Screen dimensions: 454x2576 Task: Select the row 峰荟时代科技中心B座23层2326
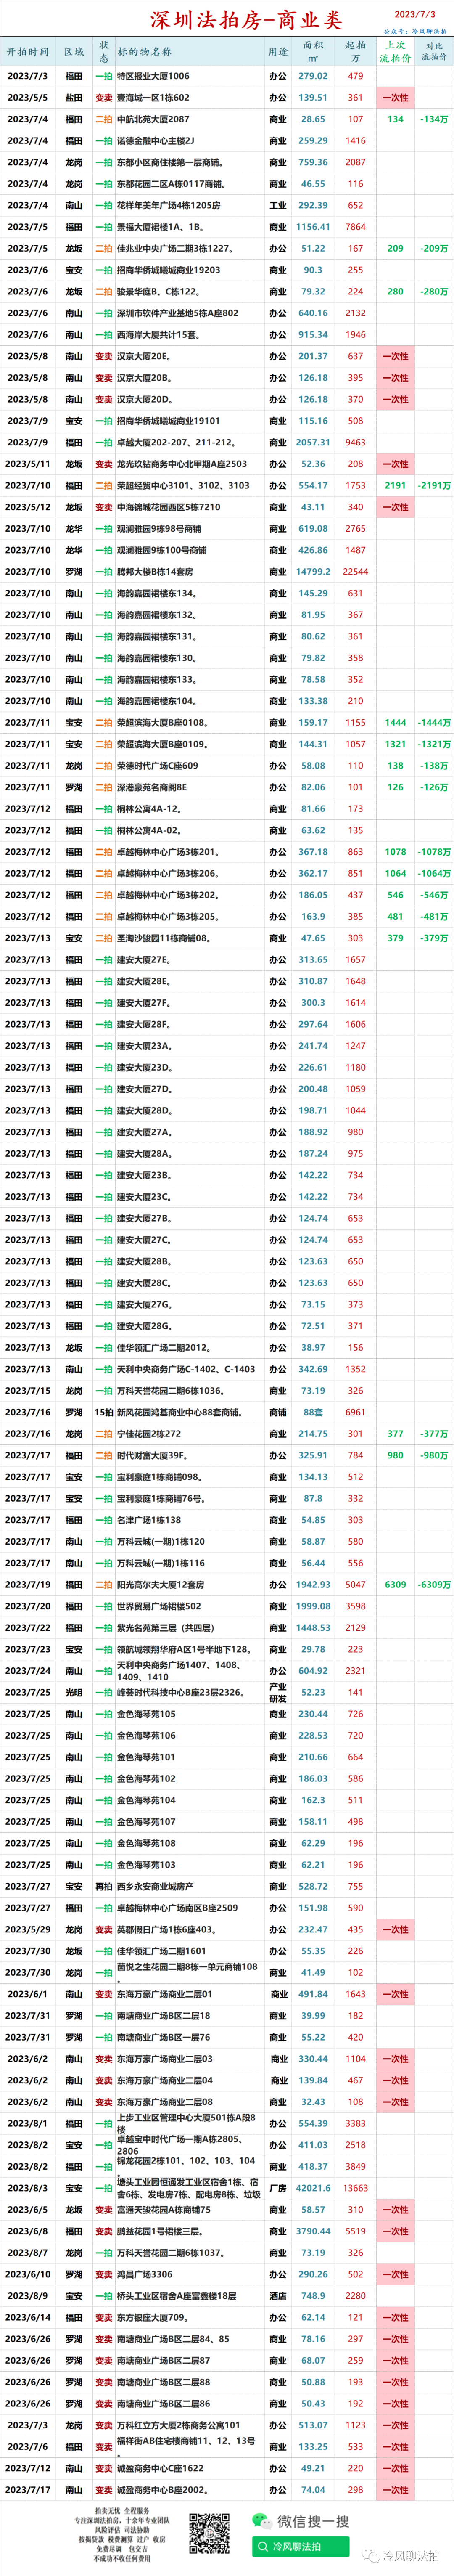coord(227,1693)
